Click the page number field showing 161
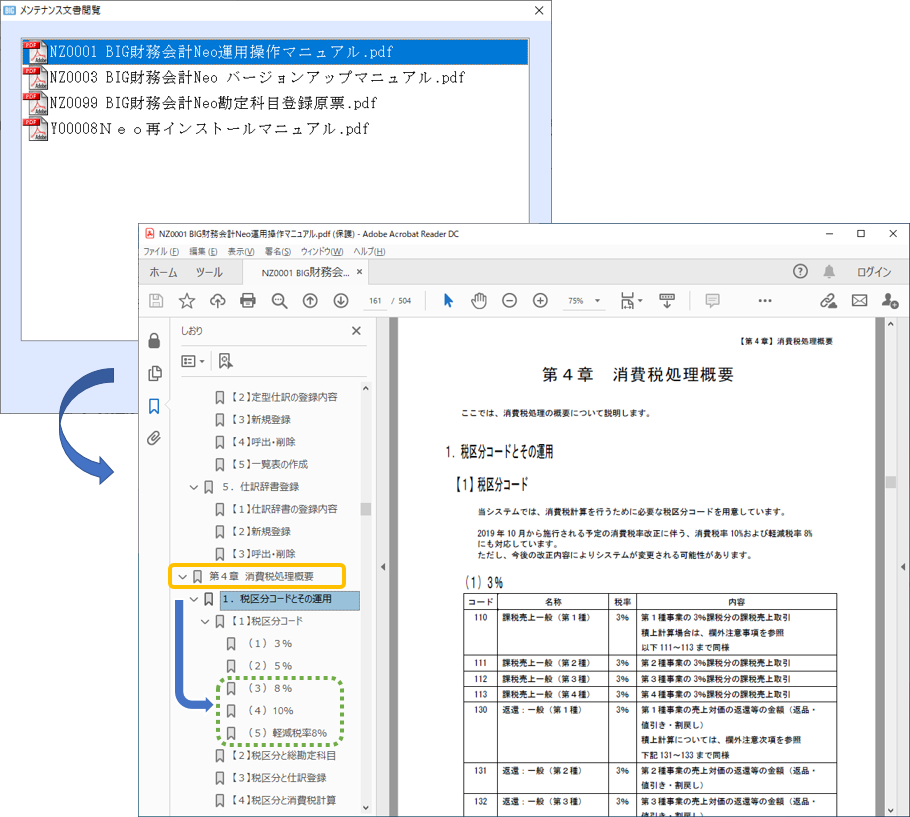This screenshot has height=817, width=910. pyautogui.click(x=375, y=301)
